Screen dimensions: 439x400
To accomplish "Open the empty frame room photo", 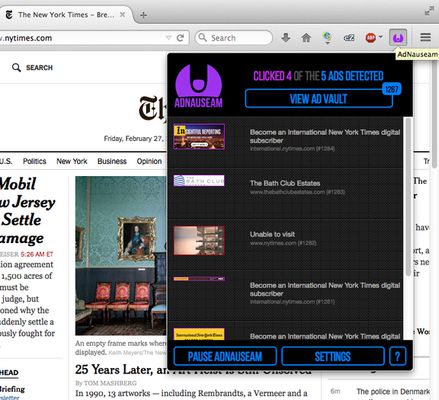I will click(121, 256).
